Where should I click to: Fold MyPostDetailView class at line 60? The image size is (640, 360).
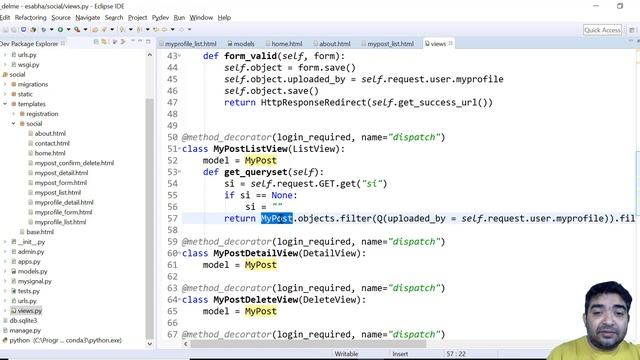(180, 252)
